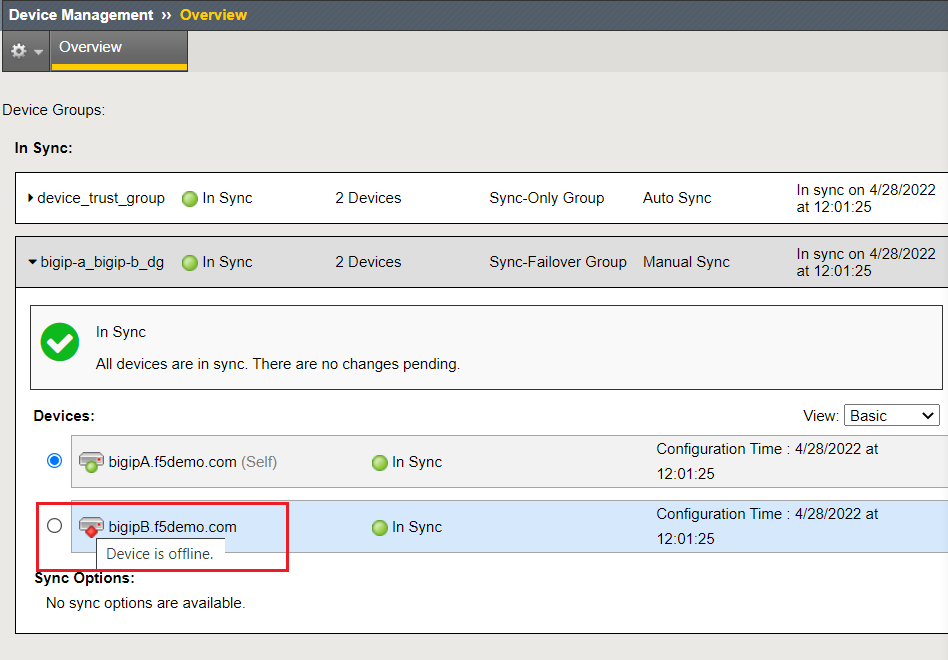
Task: Switch to the Overview tab
Action: pyautogui.click(x=119, y=51)
